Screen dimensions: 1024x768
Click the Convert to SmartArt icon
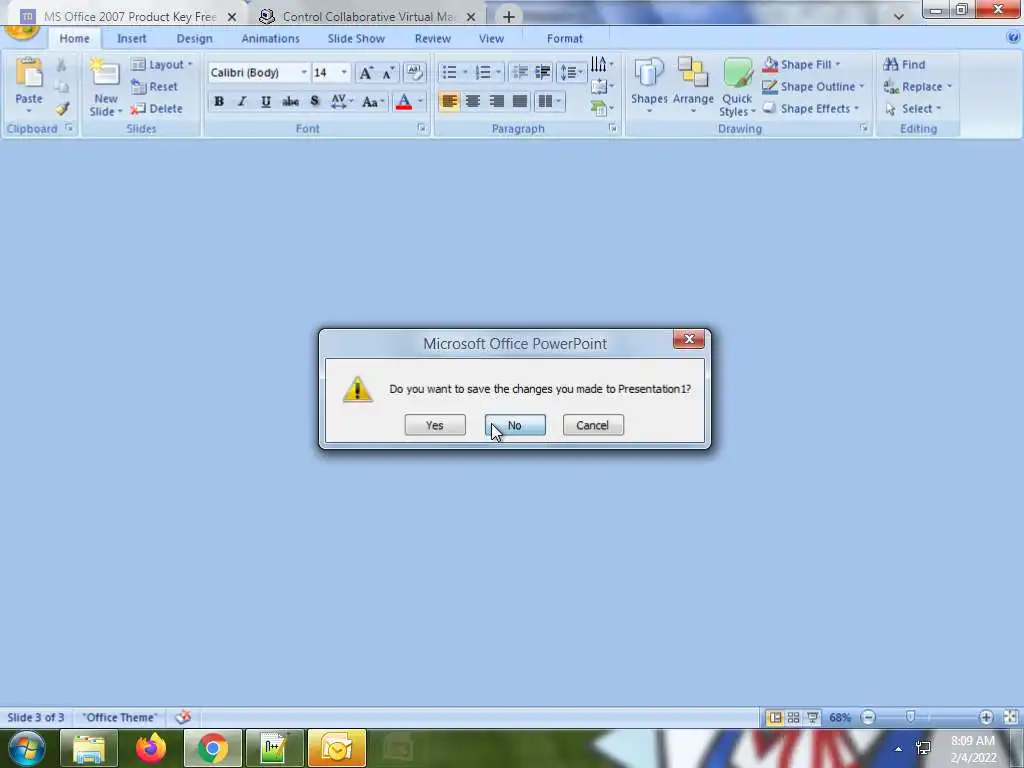[x=601, y=108]
